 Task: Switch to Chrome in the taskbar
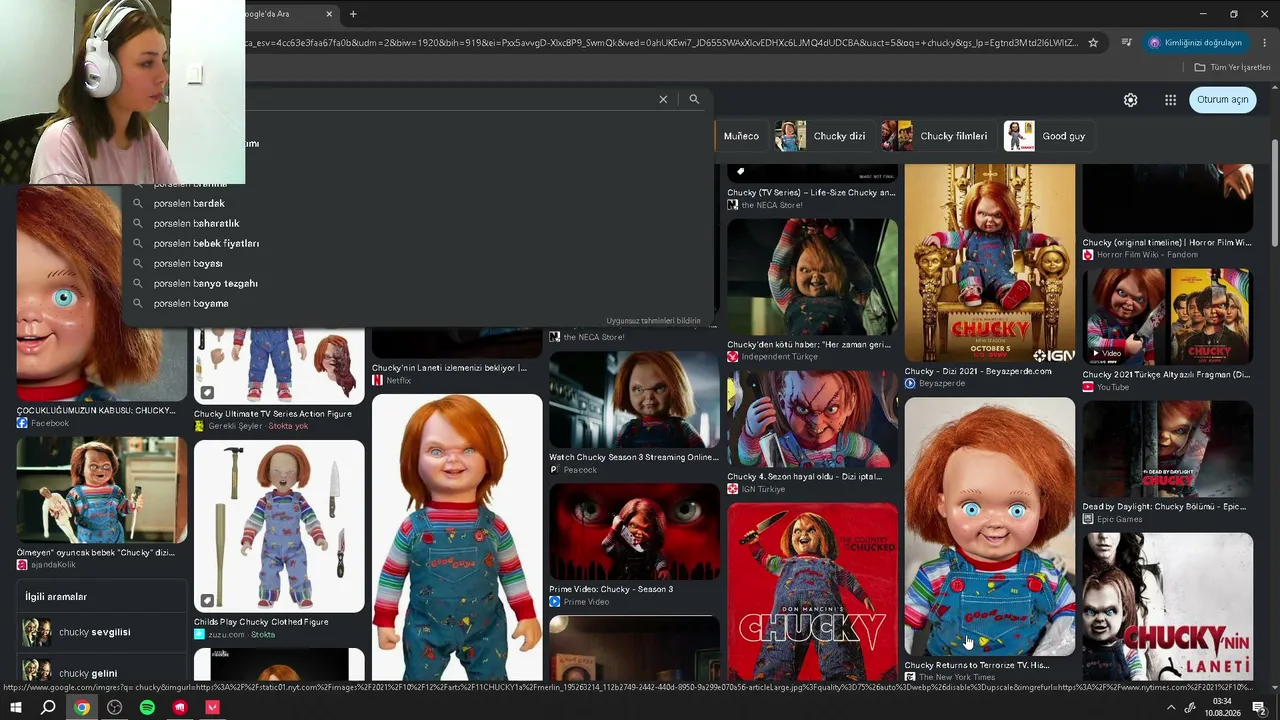click(x=82, y=708)
